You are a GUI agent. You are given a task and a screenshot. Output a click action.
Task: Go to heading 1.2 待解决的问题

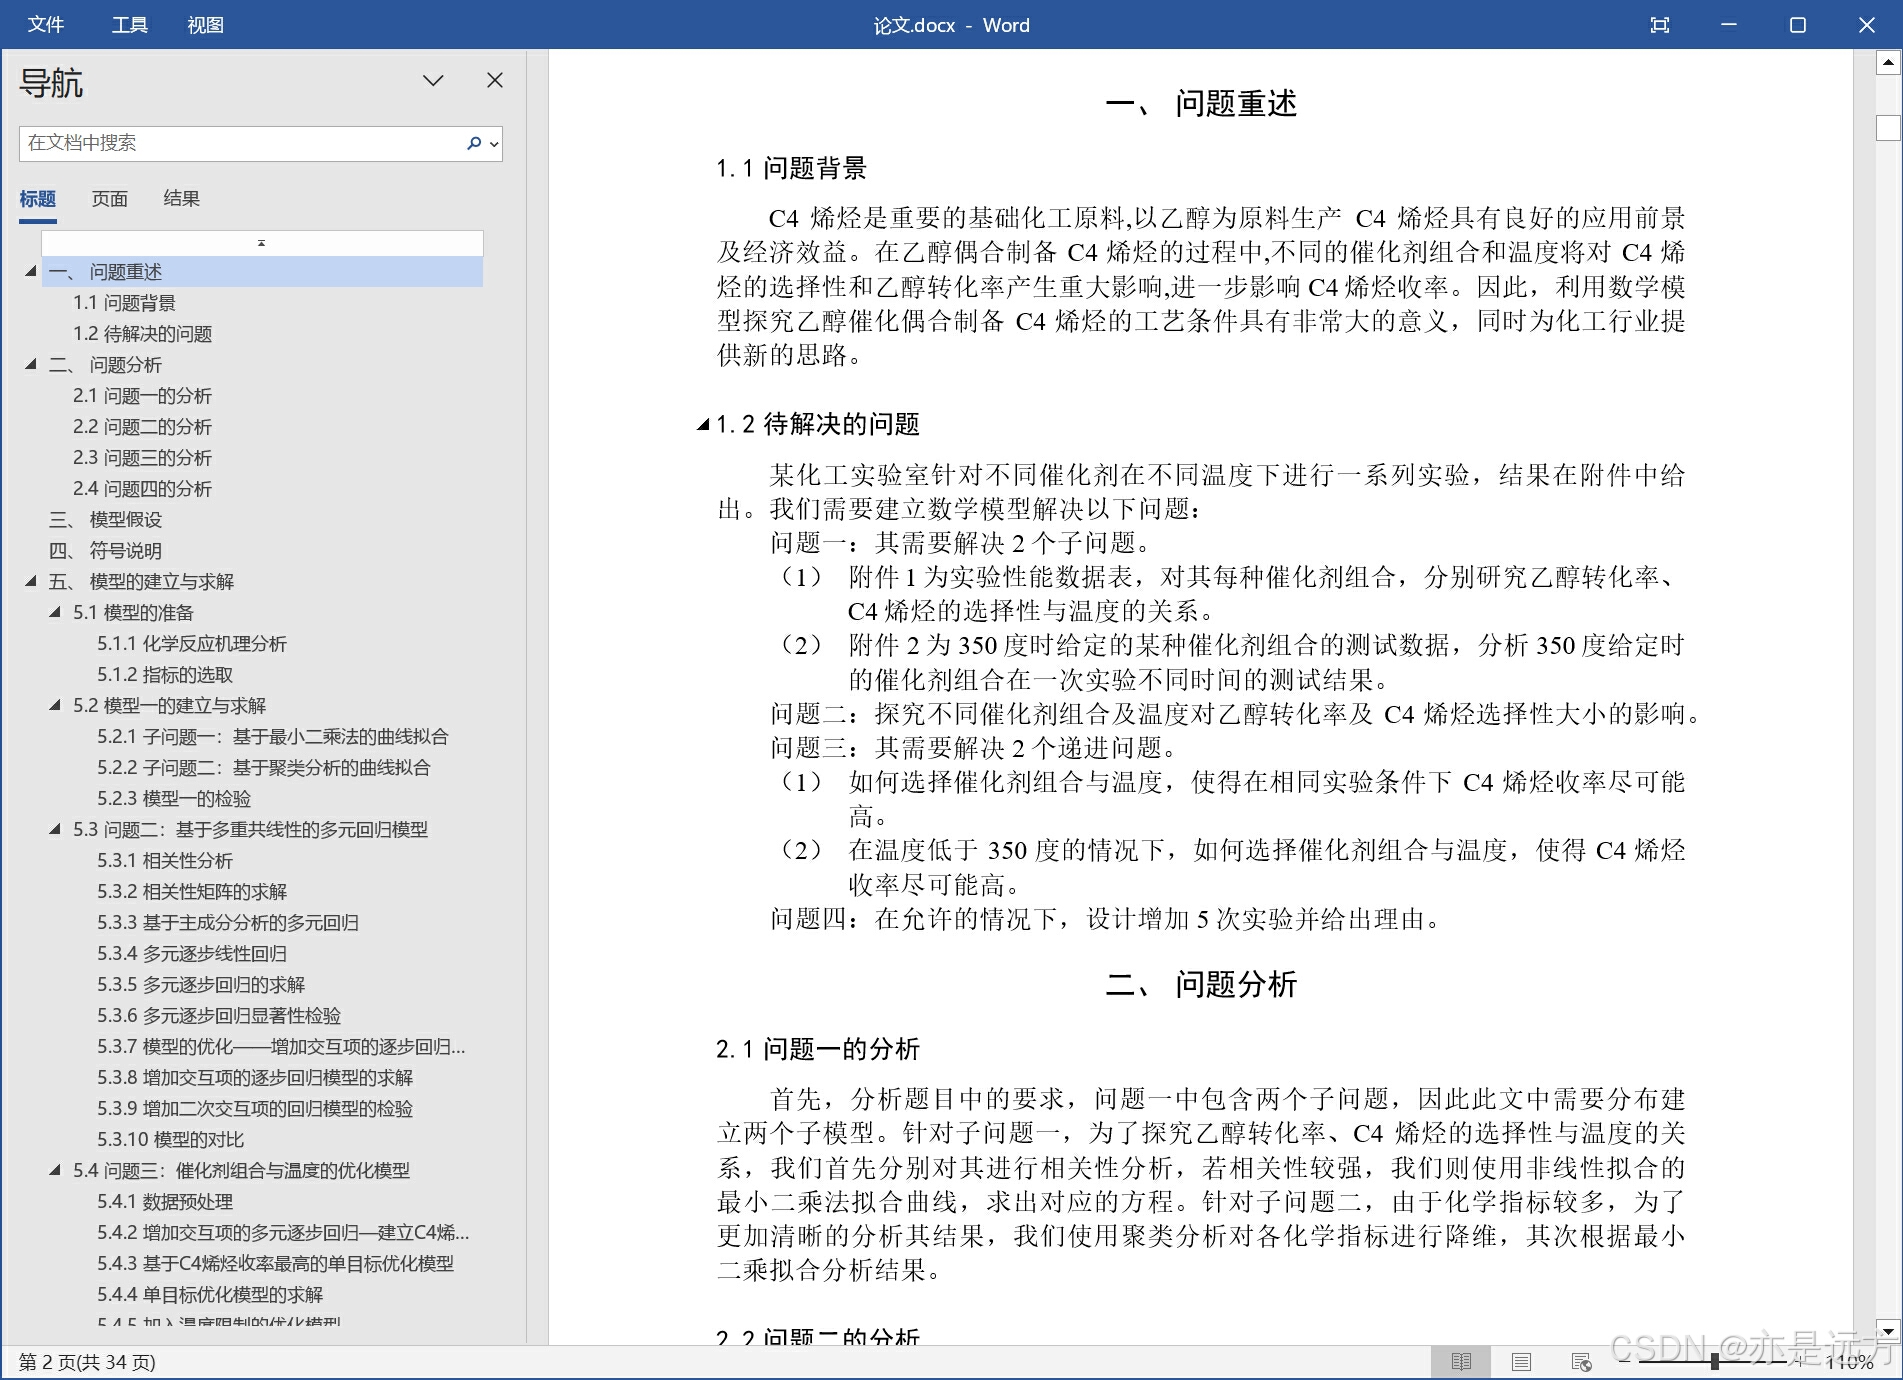click(x=142, y=333)
